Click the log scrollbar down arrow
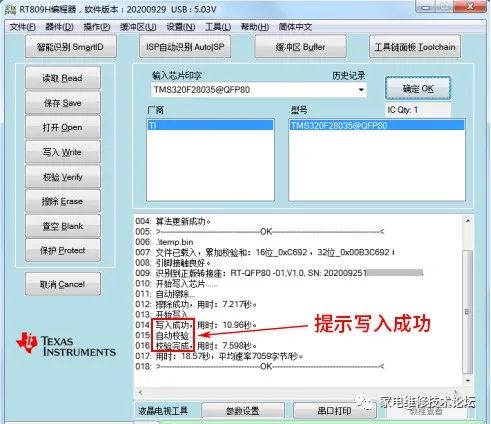 point(468,380)
